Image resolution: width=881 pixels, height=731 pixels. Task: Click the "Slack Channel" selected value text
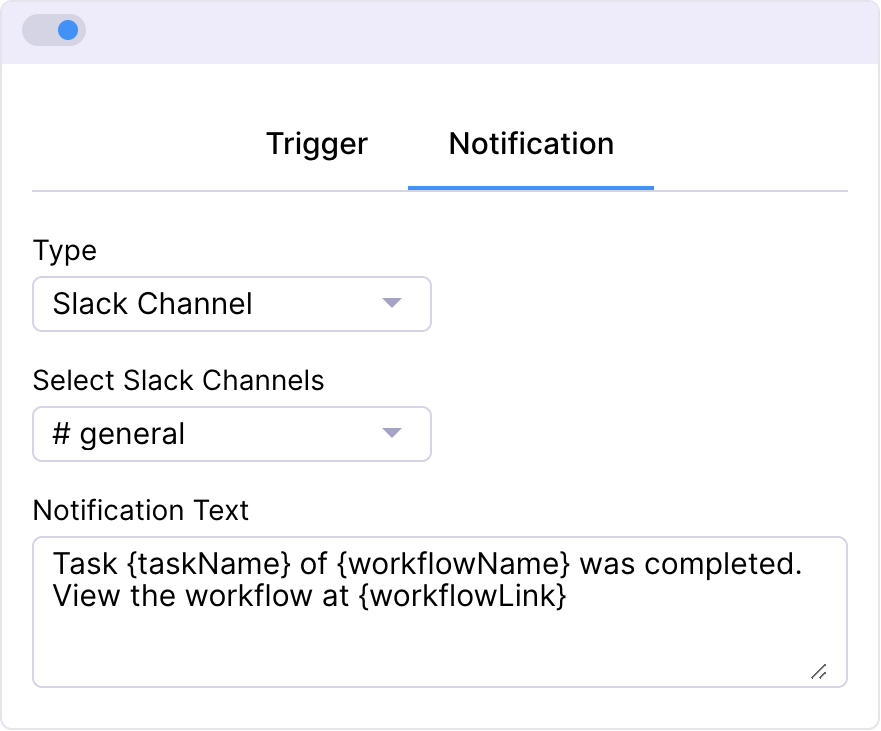pyautogui.click(x=153, y=304)
